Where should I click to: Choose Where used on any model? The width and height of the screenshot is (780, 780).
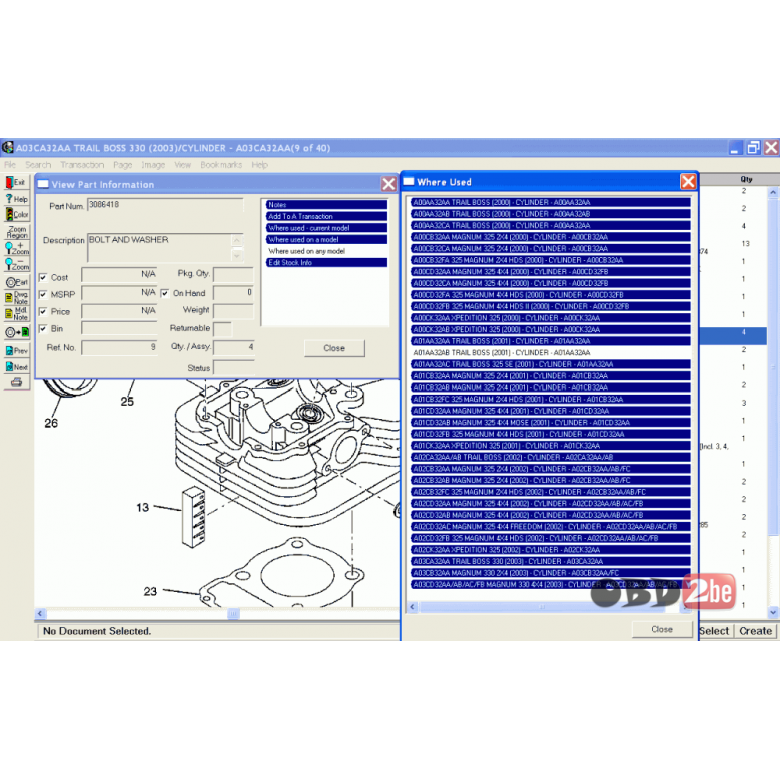[326, 251]
